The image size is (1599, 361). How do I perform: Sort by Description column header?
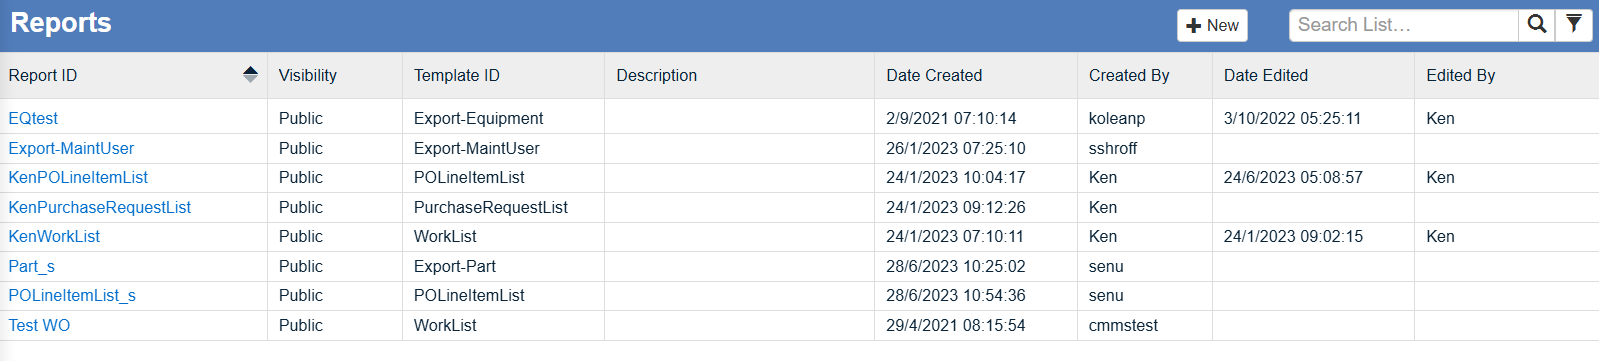[x=657, y=75]
